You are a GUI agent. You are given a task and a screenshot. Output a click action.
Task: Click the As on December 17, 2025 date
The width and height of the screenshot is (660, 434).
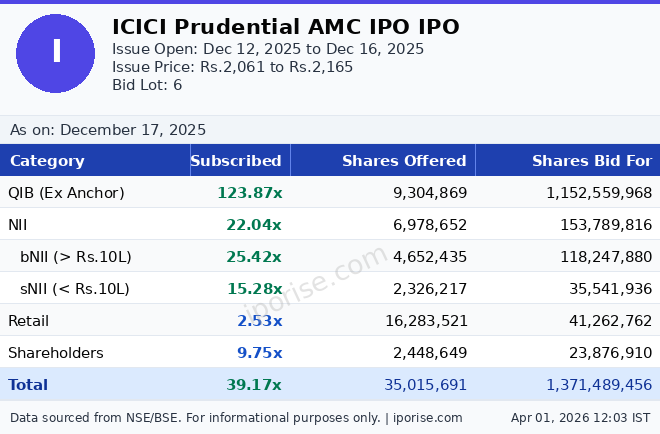click(x=108, y=130)
